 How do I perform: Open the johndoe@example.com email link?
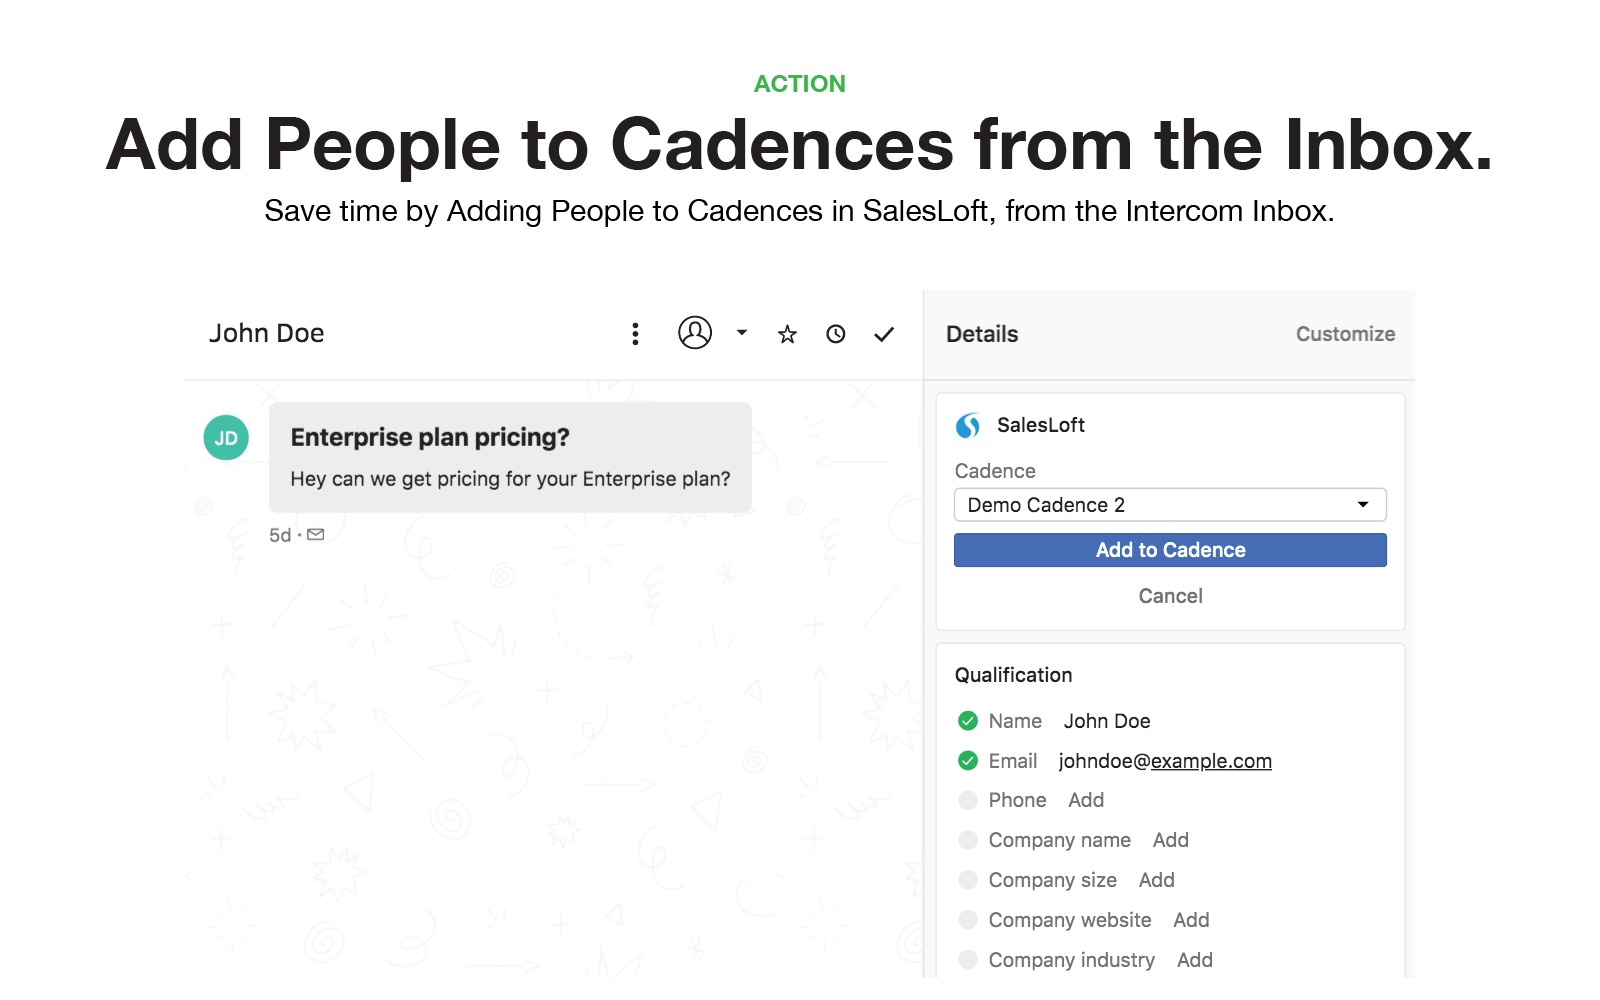(x=1165, y=761)
